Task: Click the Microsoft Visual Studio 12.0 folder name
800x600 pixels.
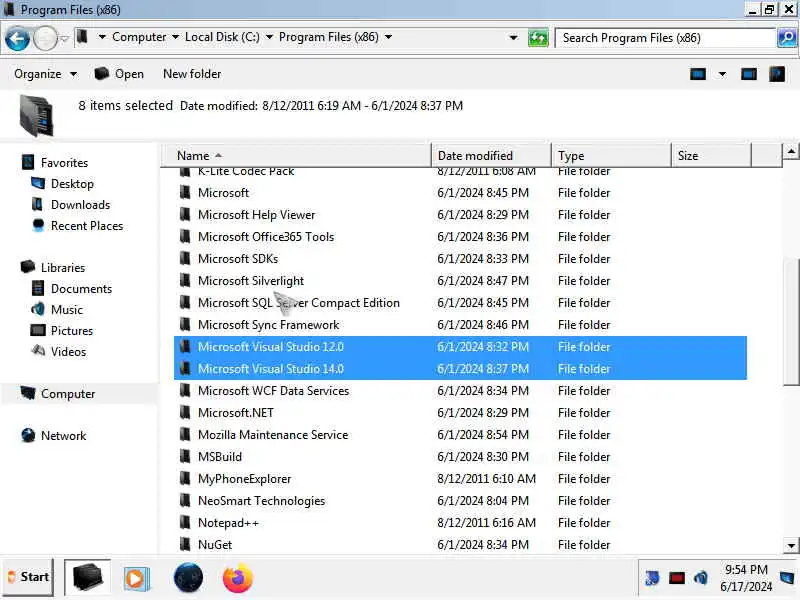Action: [x=270, y=347]
